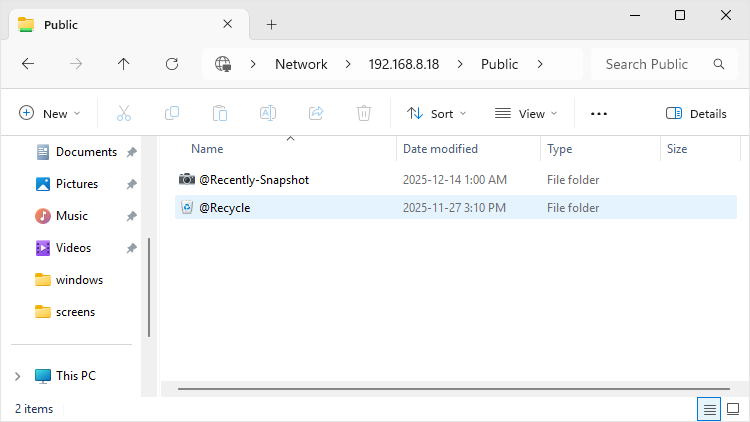The height and width of the screenshot is (422, 750).
Task: Click the network globe icon in address bar
Action: pyautogui.click(x=223, y=64)
